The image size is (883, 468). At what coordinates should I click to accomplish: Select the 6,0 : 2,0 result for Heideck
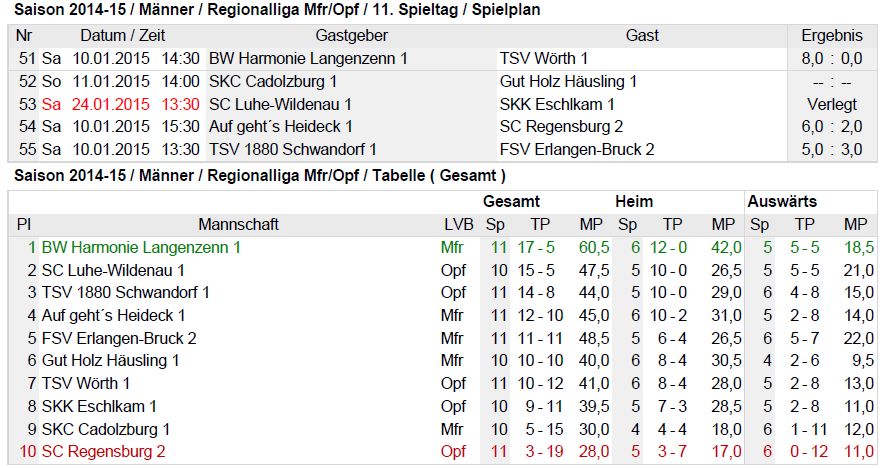(x=832, y=127)
